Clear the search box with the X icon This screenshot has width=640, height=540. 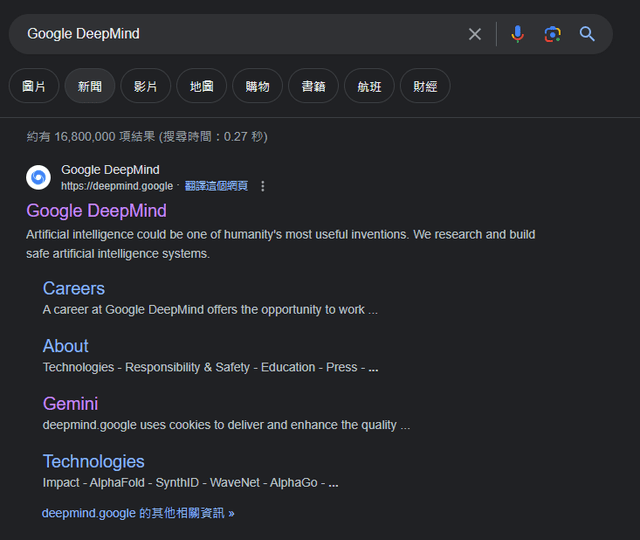tap(475, 34)
